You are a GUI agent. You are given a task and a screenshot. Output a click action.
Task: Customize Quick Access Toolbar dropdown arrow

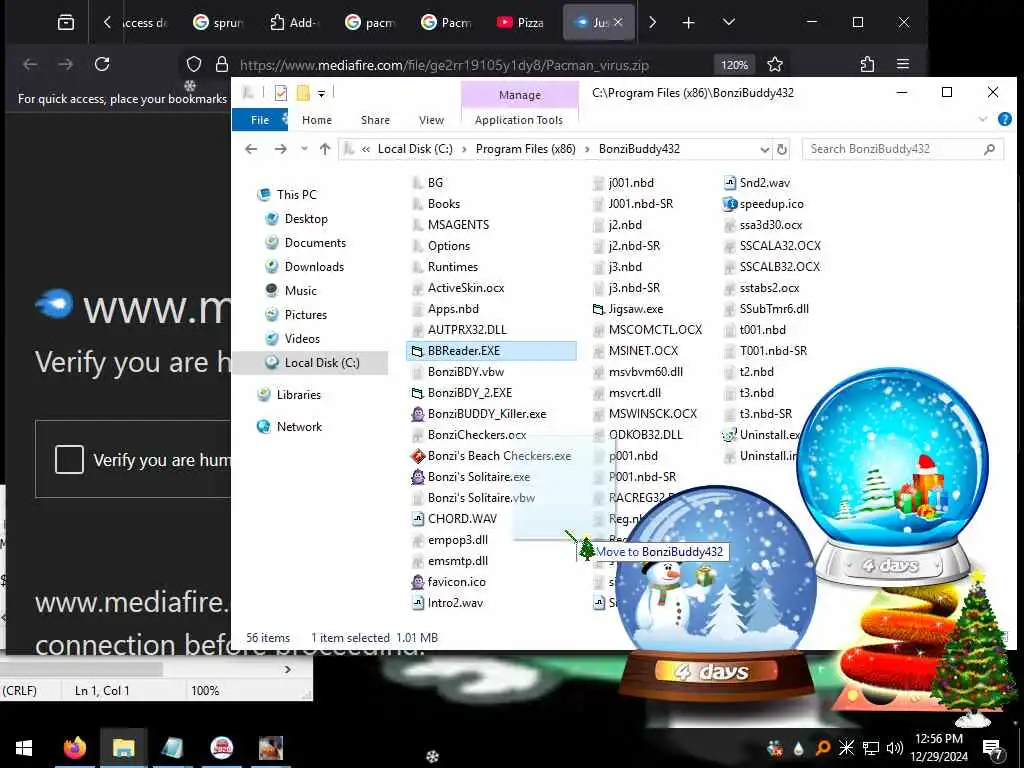(321, 94)
